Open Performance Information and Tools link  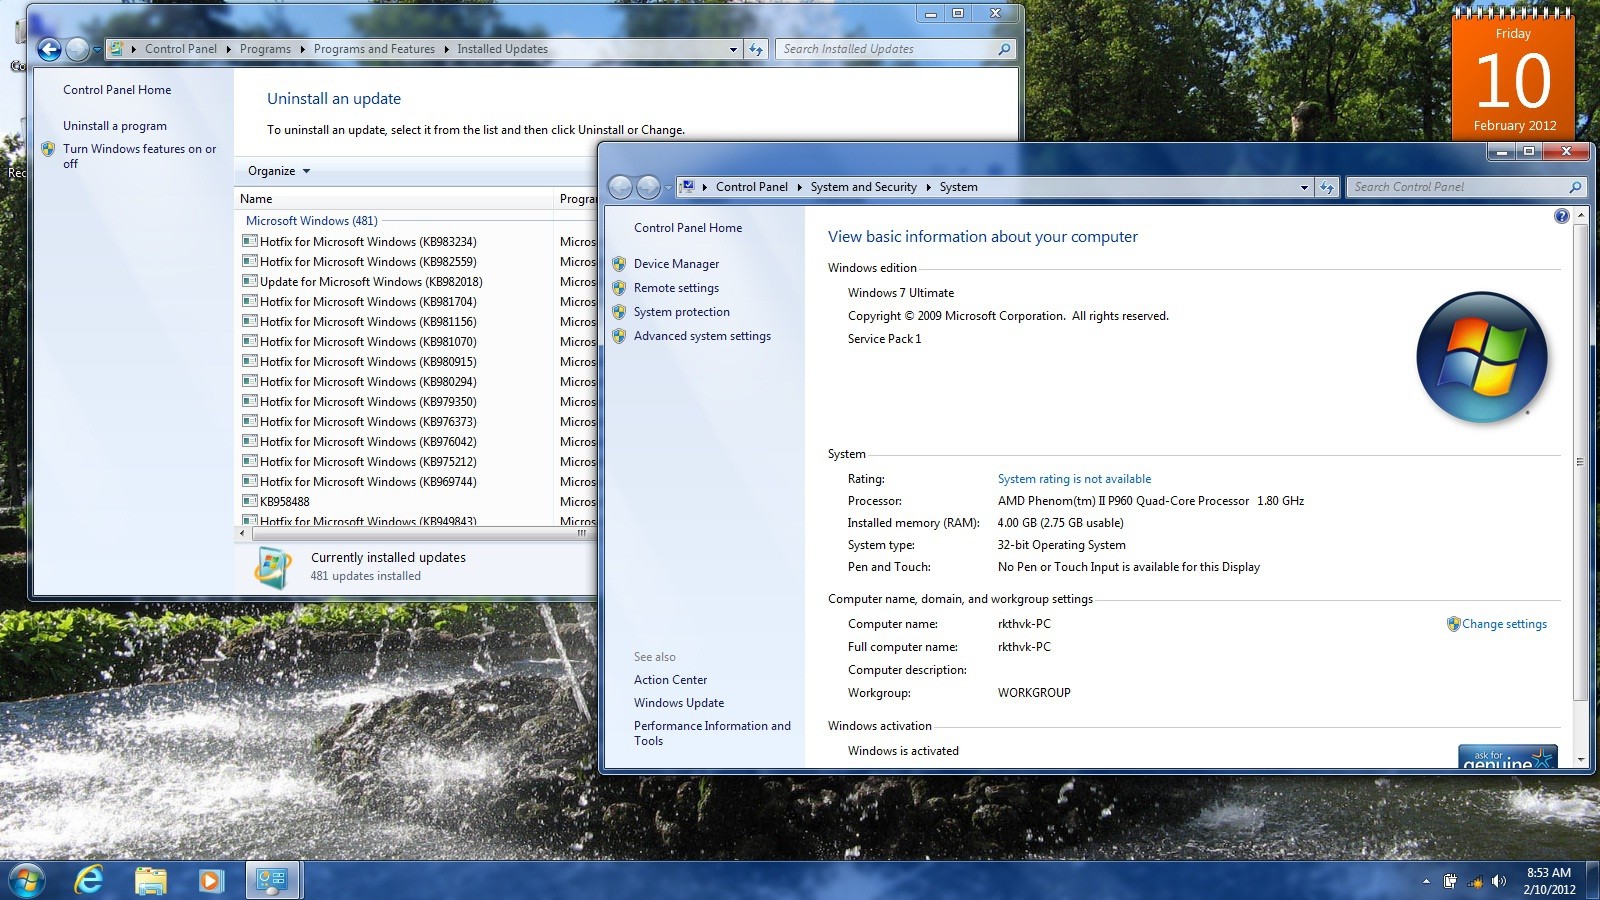pyautogui.click(x=712, y=733)
